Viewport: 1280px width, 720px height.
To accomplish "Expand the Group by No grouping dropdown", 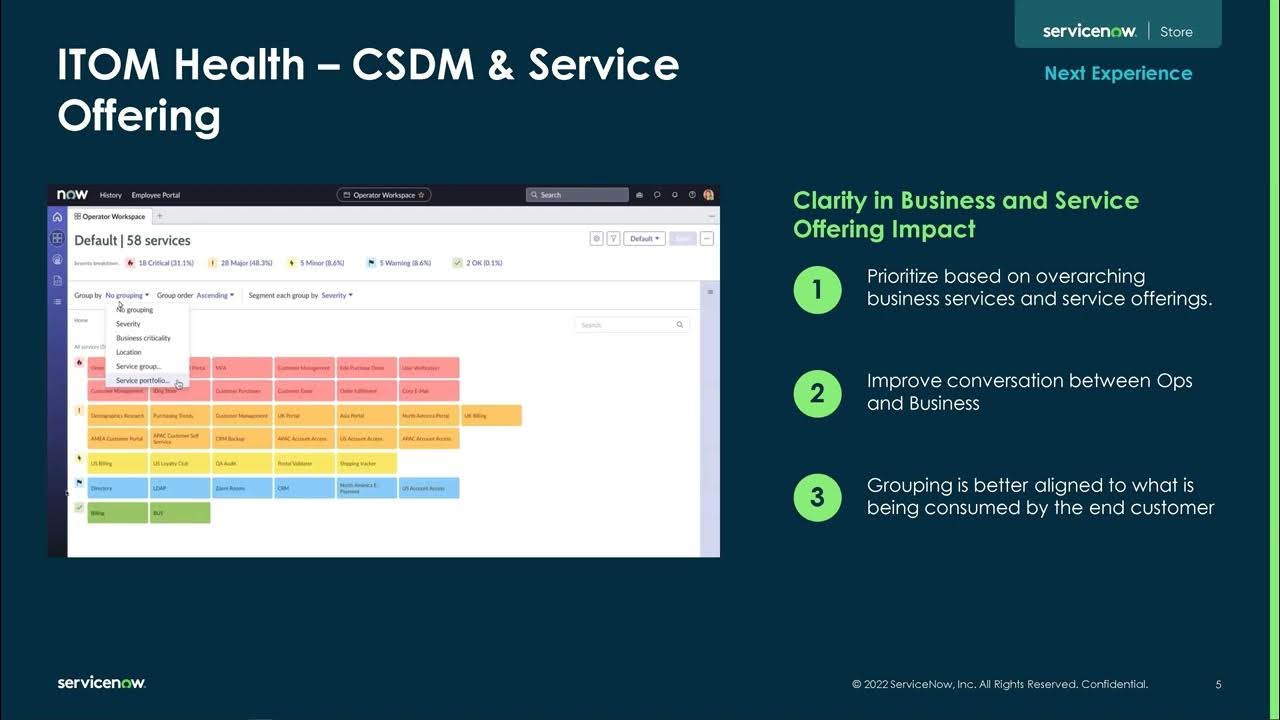I will 127,295.
